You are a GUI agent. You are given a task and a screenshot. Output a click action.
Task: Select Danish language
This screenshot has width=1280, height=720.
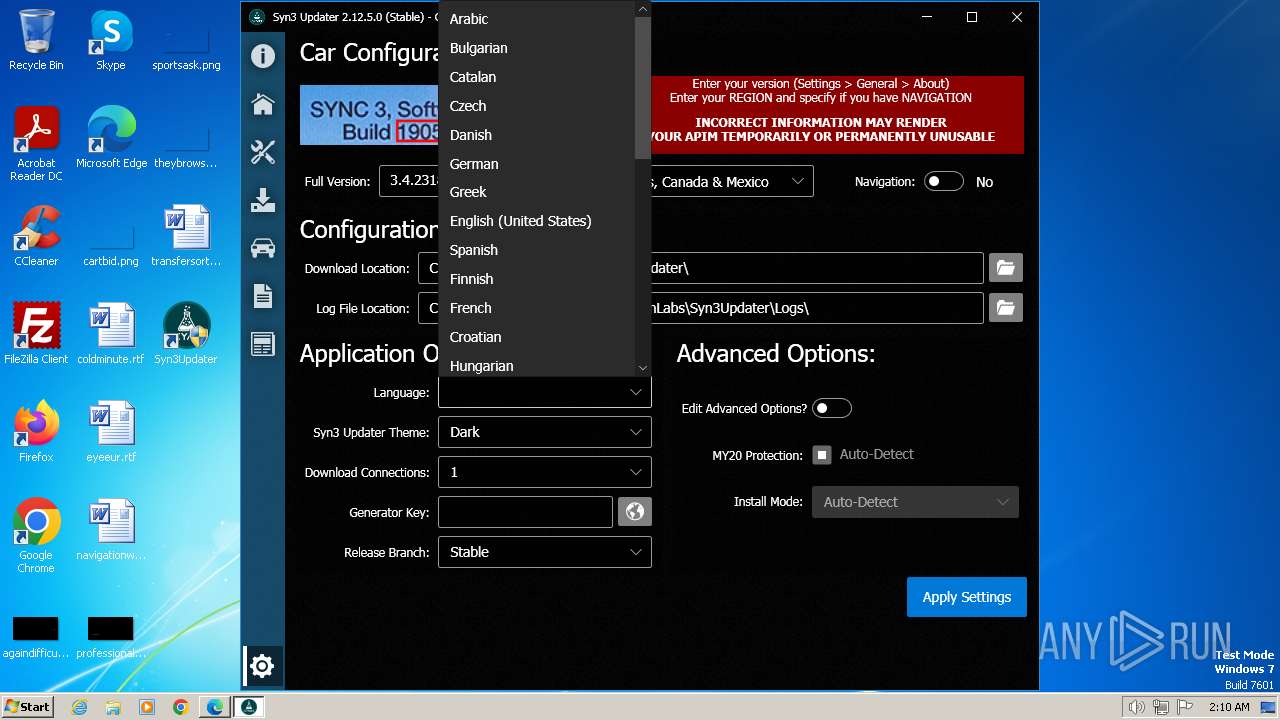coord(537,135)
